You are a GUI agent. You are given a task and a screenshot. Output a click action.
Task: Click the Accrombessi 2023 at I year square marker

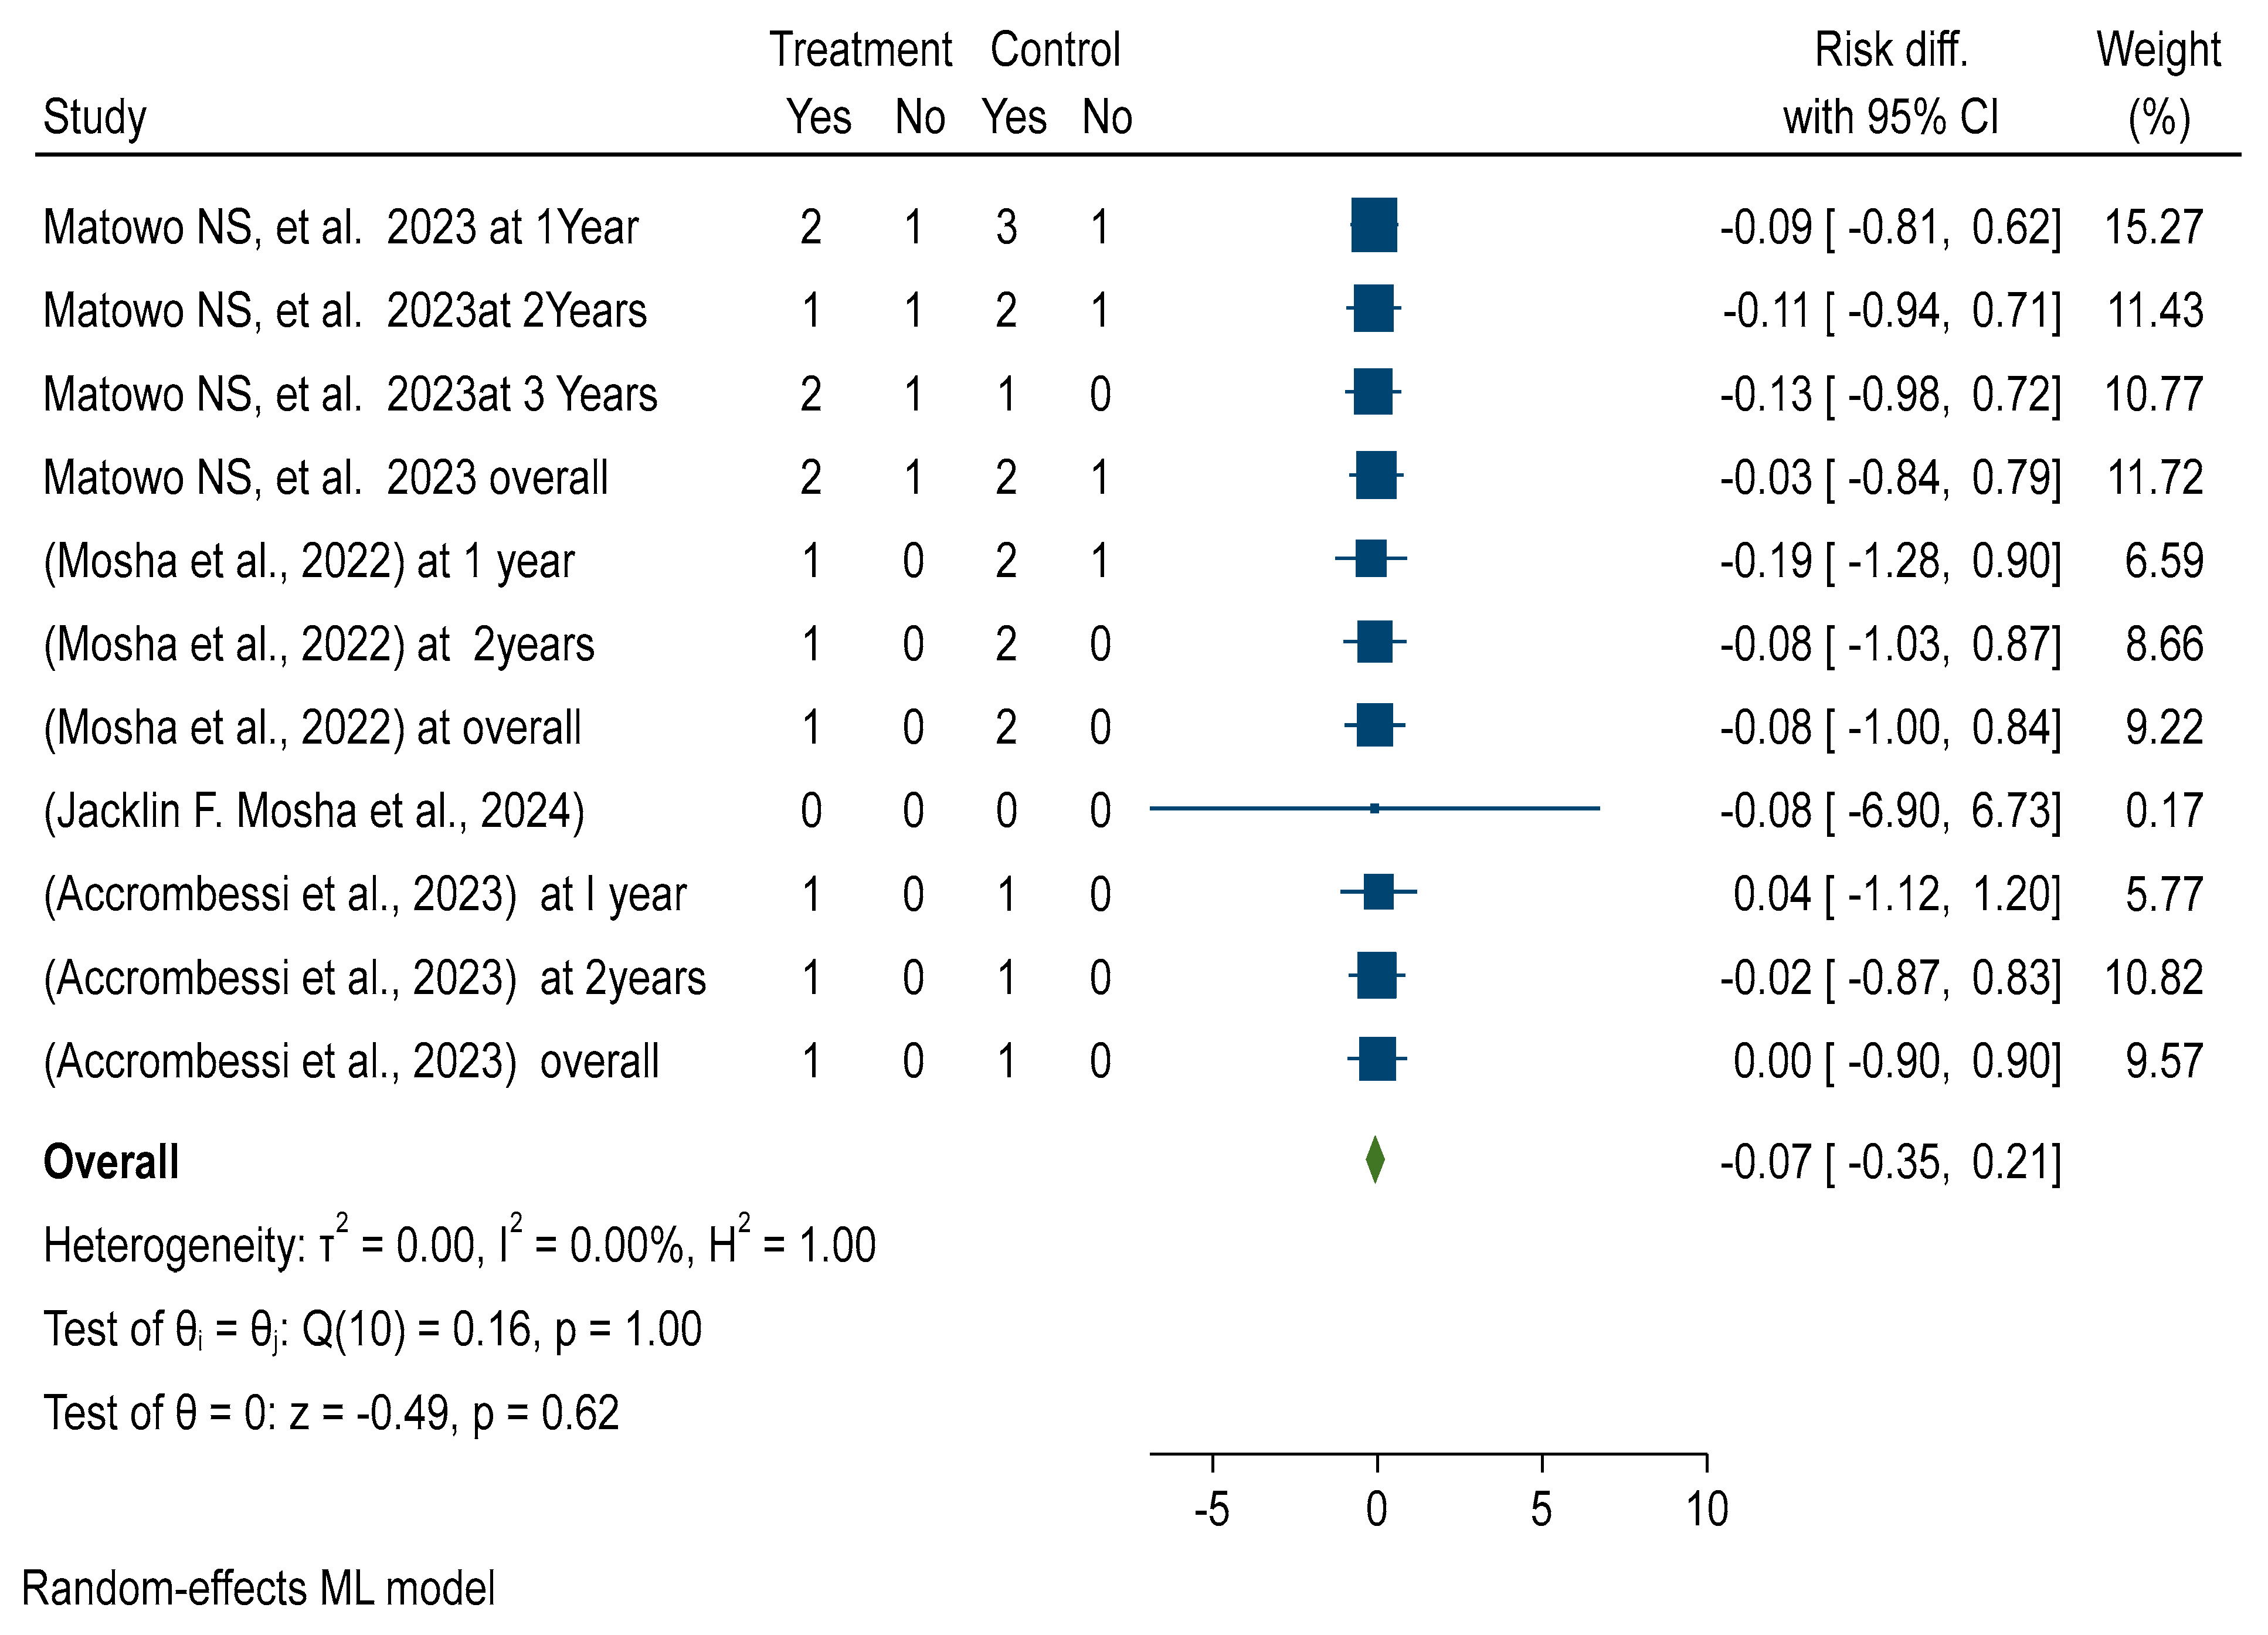pos(1379,892)
